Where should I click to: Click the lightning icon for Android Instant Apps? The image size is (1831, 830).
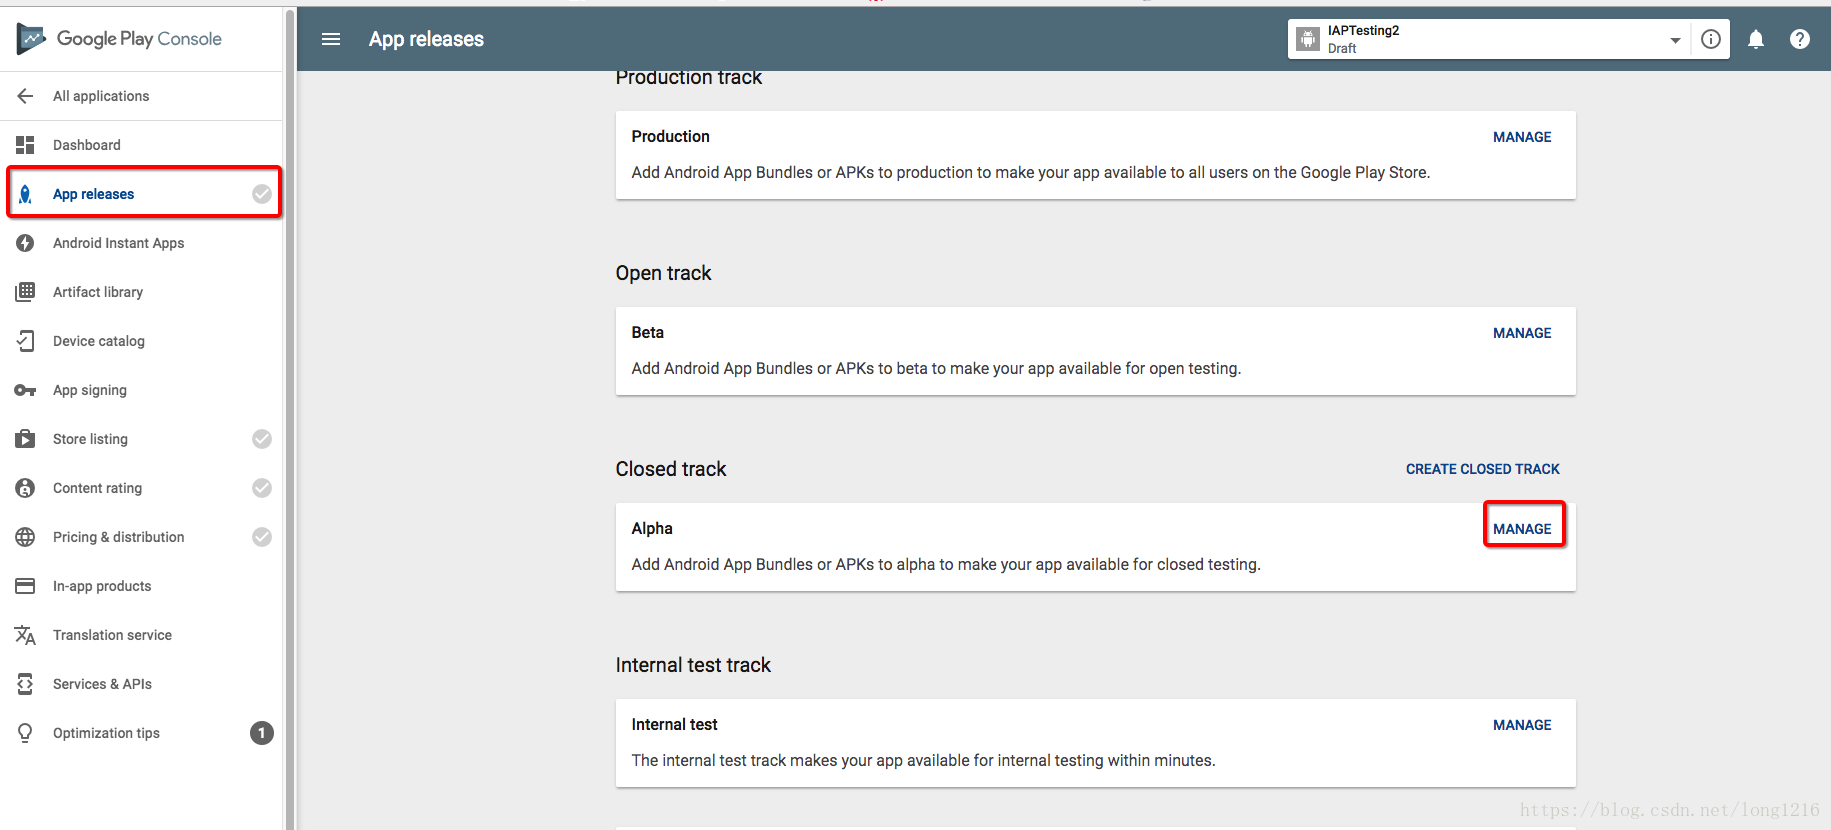tap(25, 243)
